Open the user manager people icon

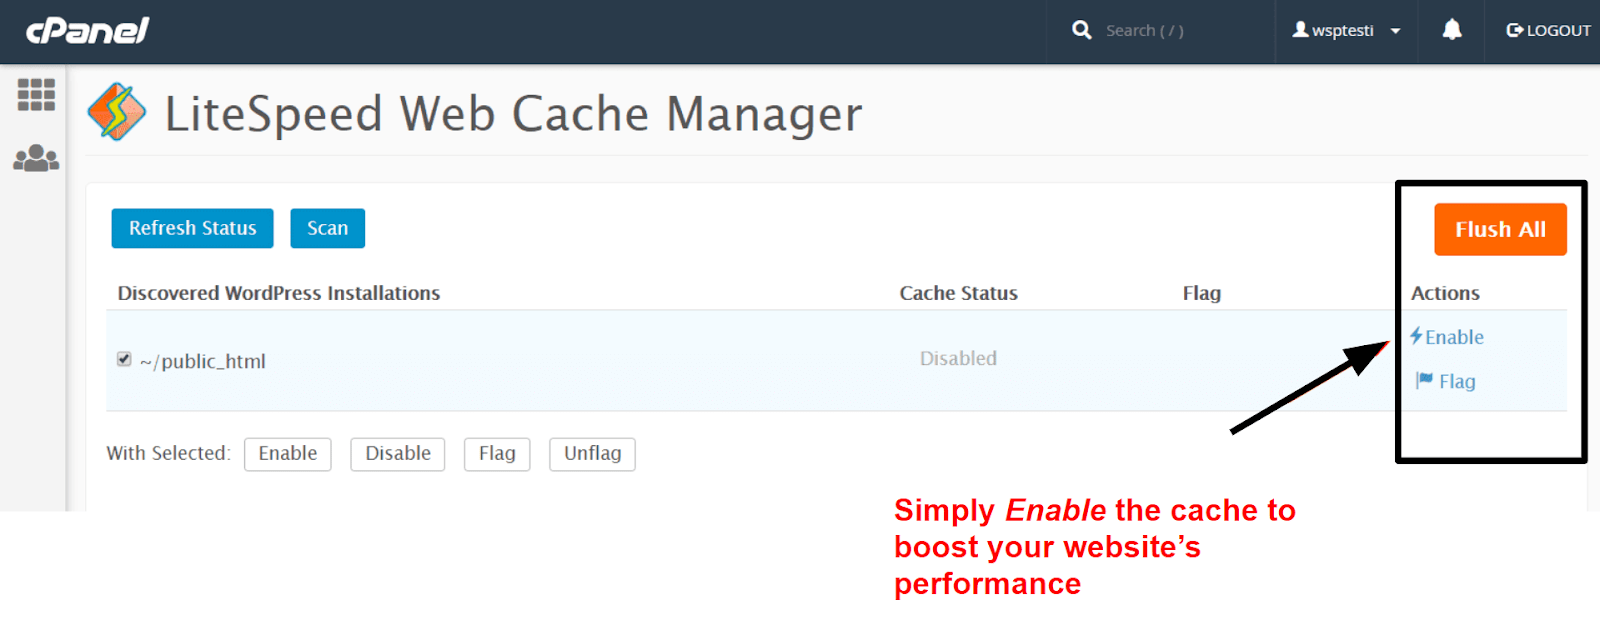[36, 158]
